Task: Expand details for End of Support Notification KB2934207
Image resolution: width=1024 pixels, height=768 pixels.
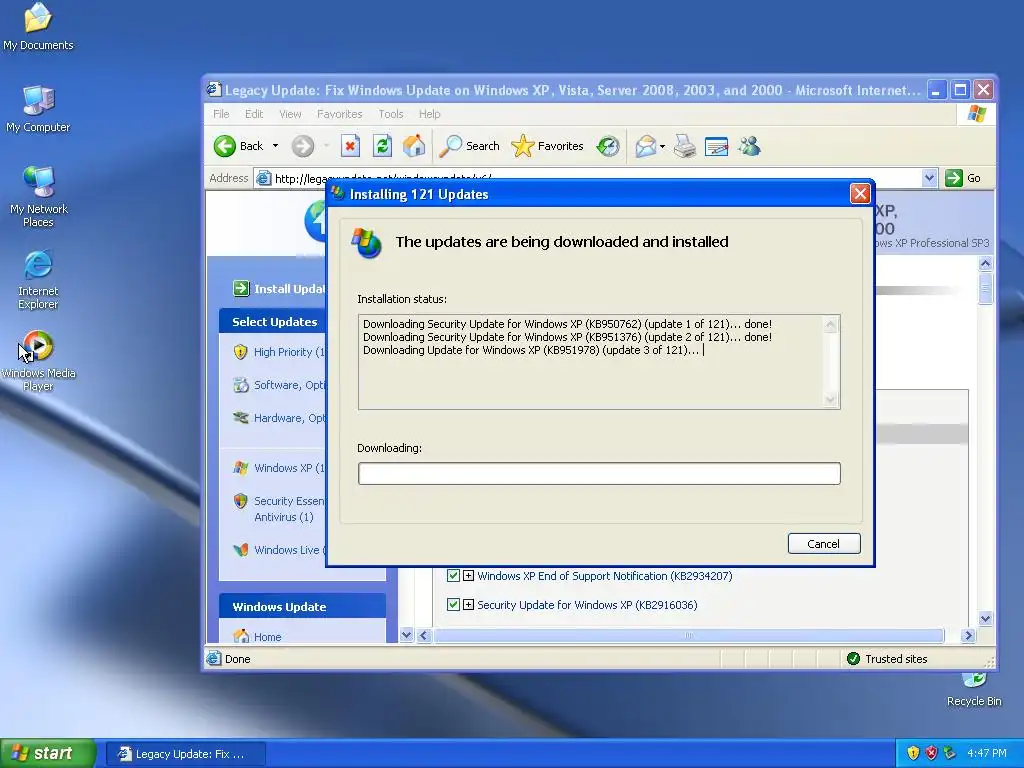Action: click(468, 575)
